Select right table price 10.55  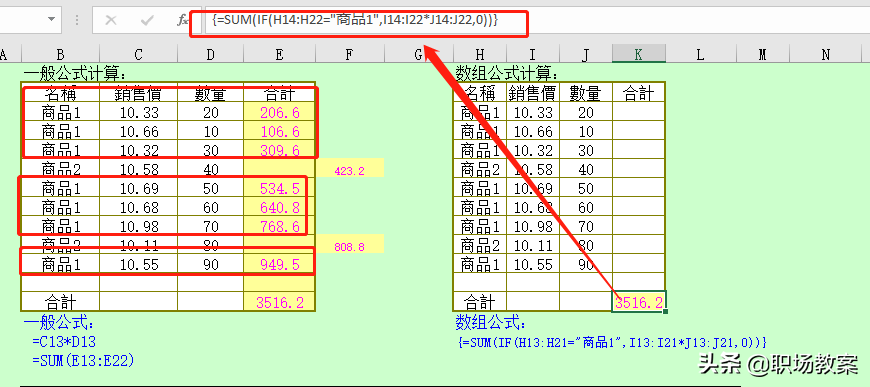click(533, 264)
